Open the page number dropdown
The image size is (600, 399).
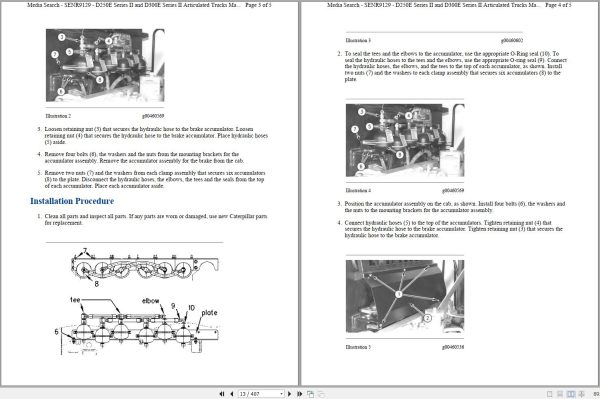(x=282, y=394)
